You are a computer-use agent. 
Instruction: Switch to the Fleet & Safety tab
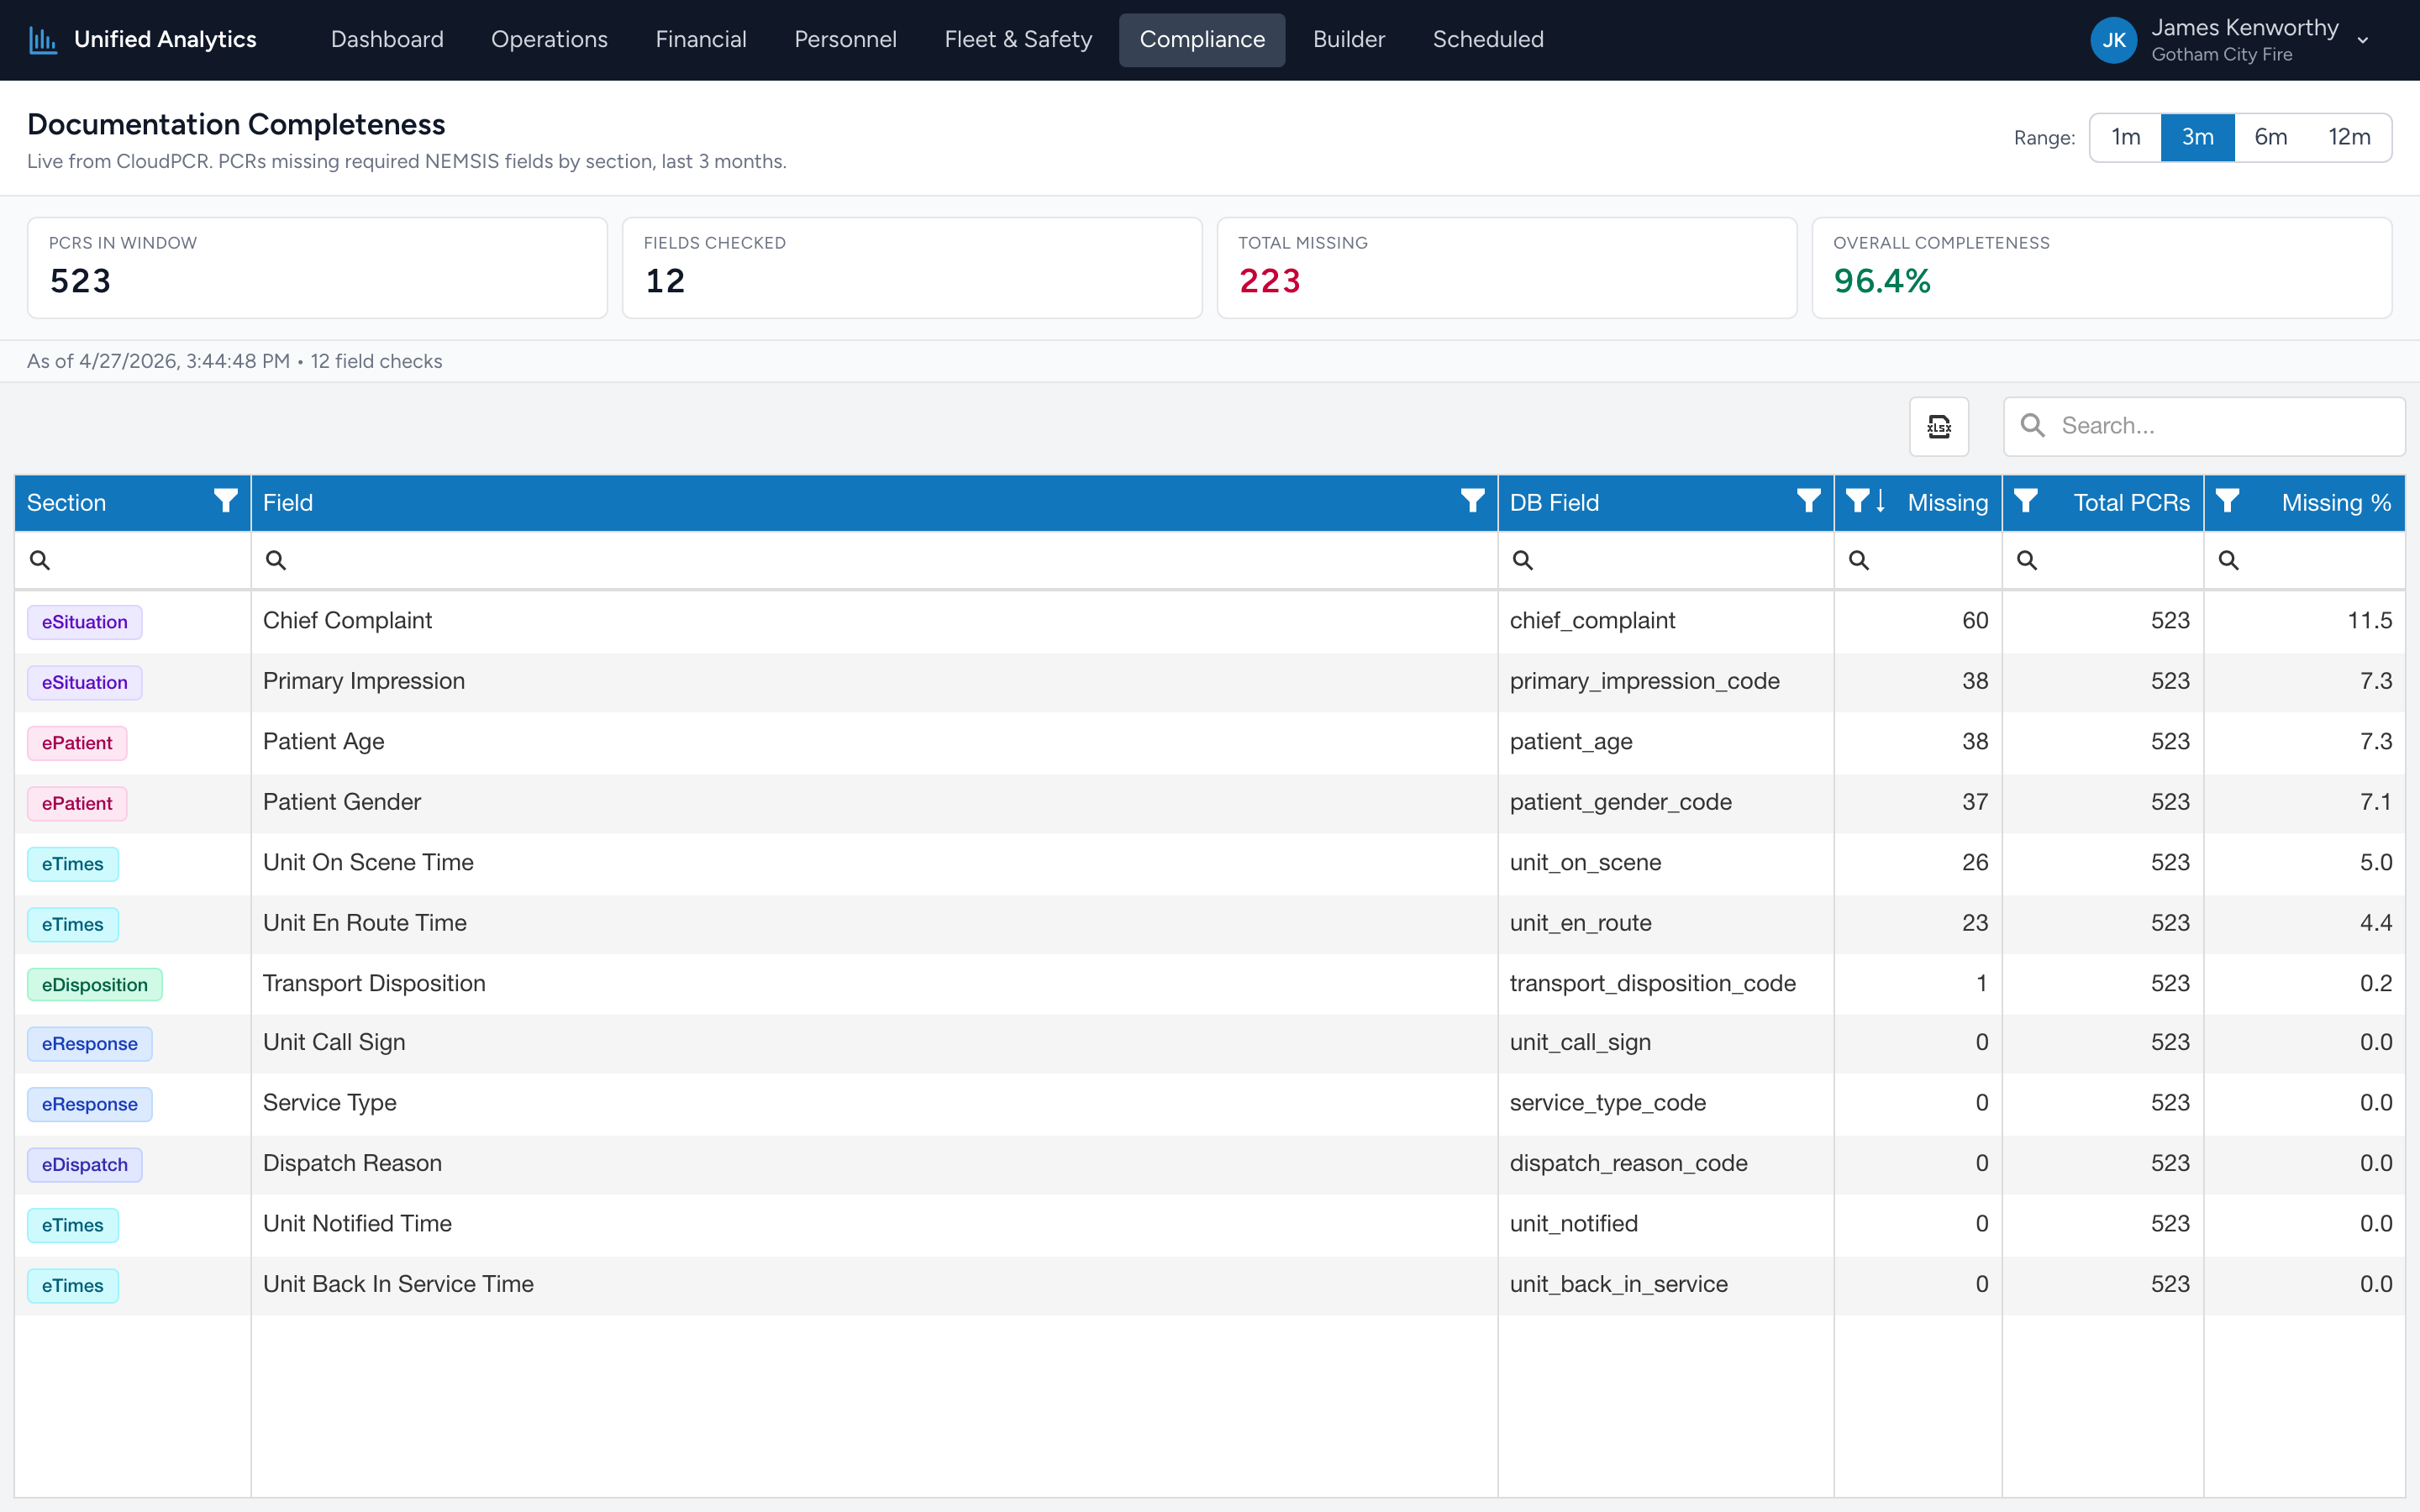tap(1018, 40)
